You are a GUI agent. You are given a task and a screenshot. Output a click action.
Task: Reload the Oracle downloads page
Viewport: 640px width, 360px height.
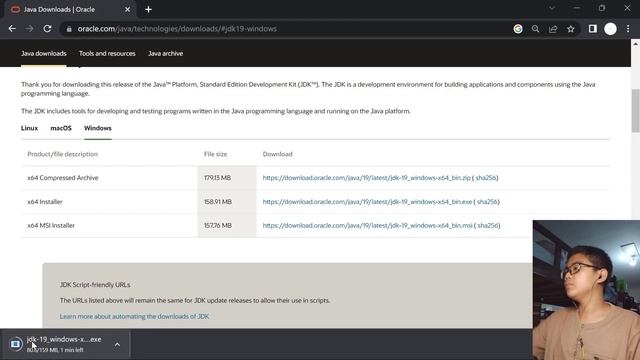tap(47, 29)
